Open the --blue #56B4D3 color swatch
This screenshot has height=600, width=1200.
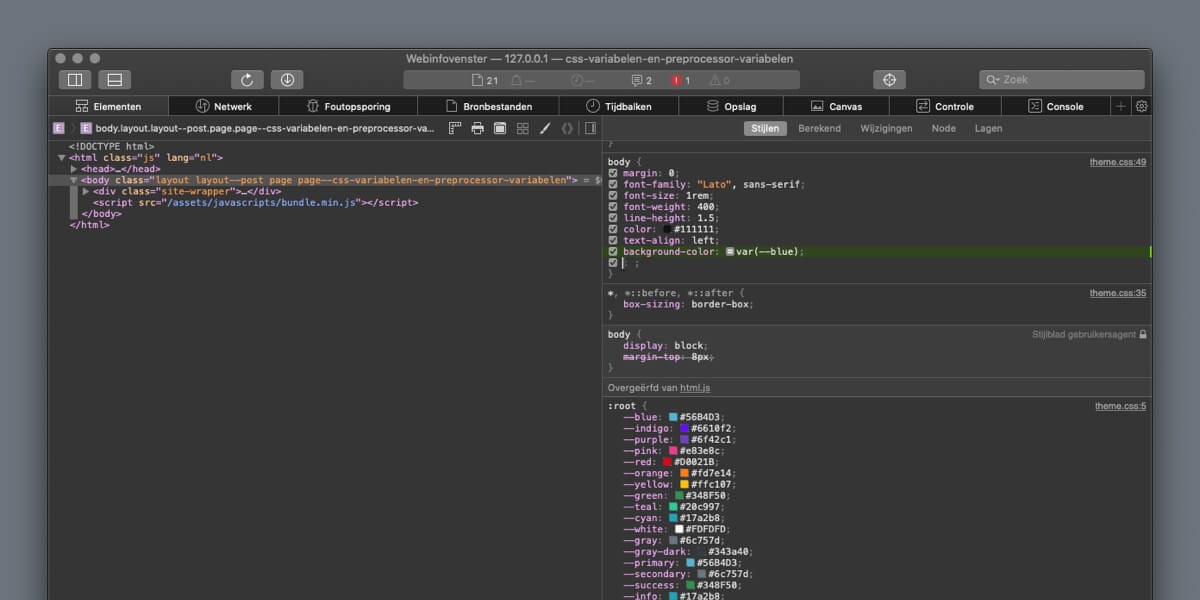(x=674, y=417)
